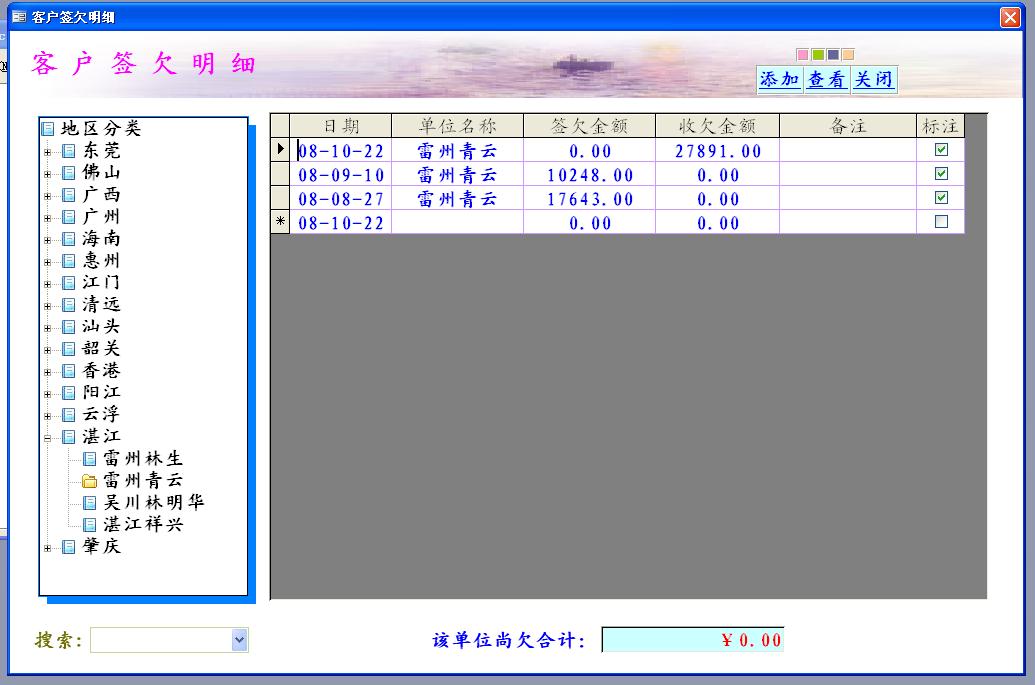The image size is (1035, 685).
Task: Click the icon beside 清远
Action: point(69,305)
